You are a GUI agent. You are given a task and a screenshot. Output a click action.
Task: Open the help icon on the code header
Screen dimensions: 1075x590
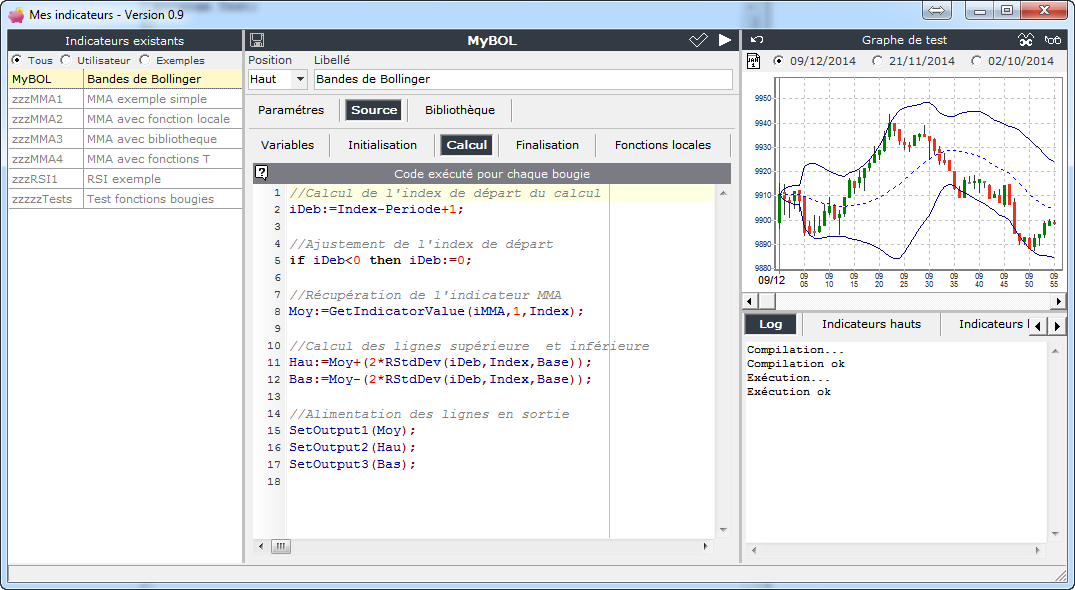click(x=261, y=173)
